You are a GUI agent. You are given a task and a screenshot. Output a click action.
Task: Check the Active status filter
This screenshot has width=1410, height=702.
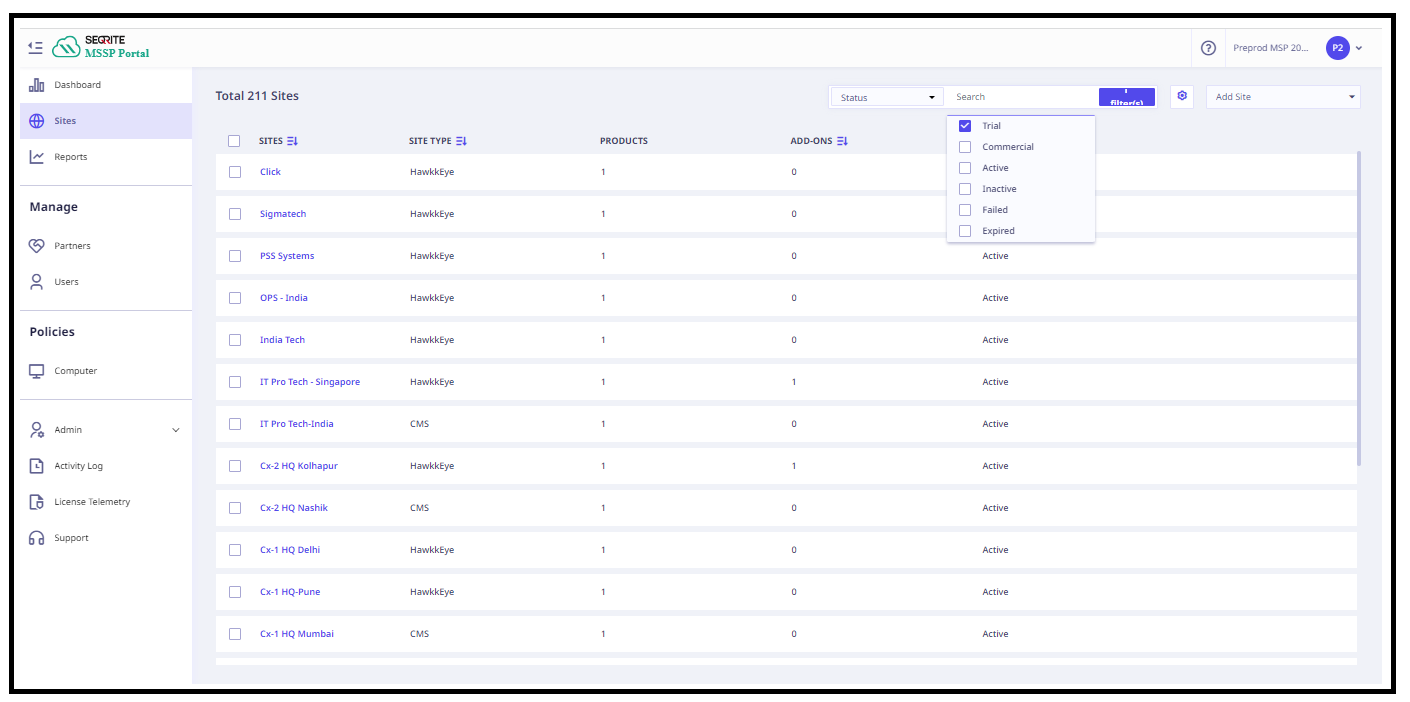click(x=965, y=168)
